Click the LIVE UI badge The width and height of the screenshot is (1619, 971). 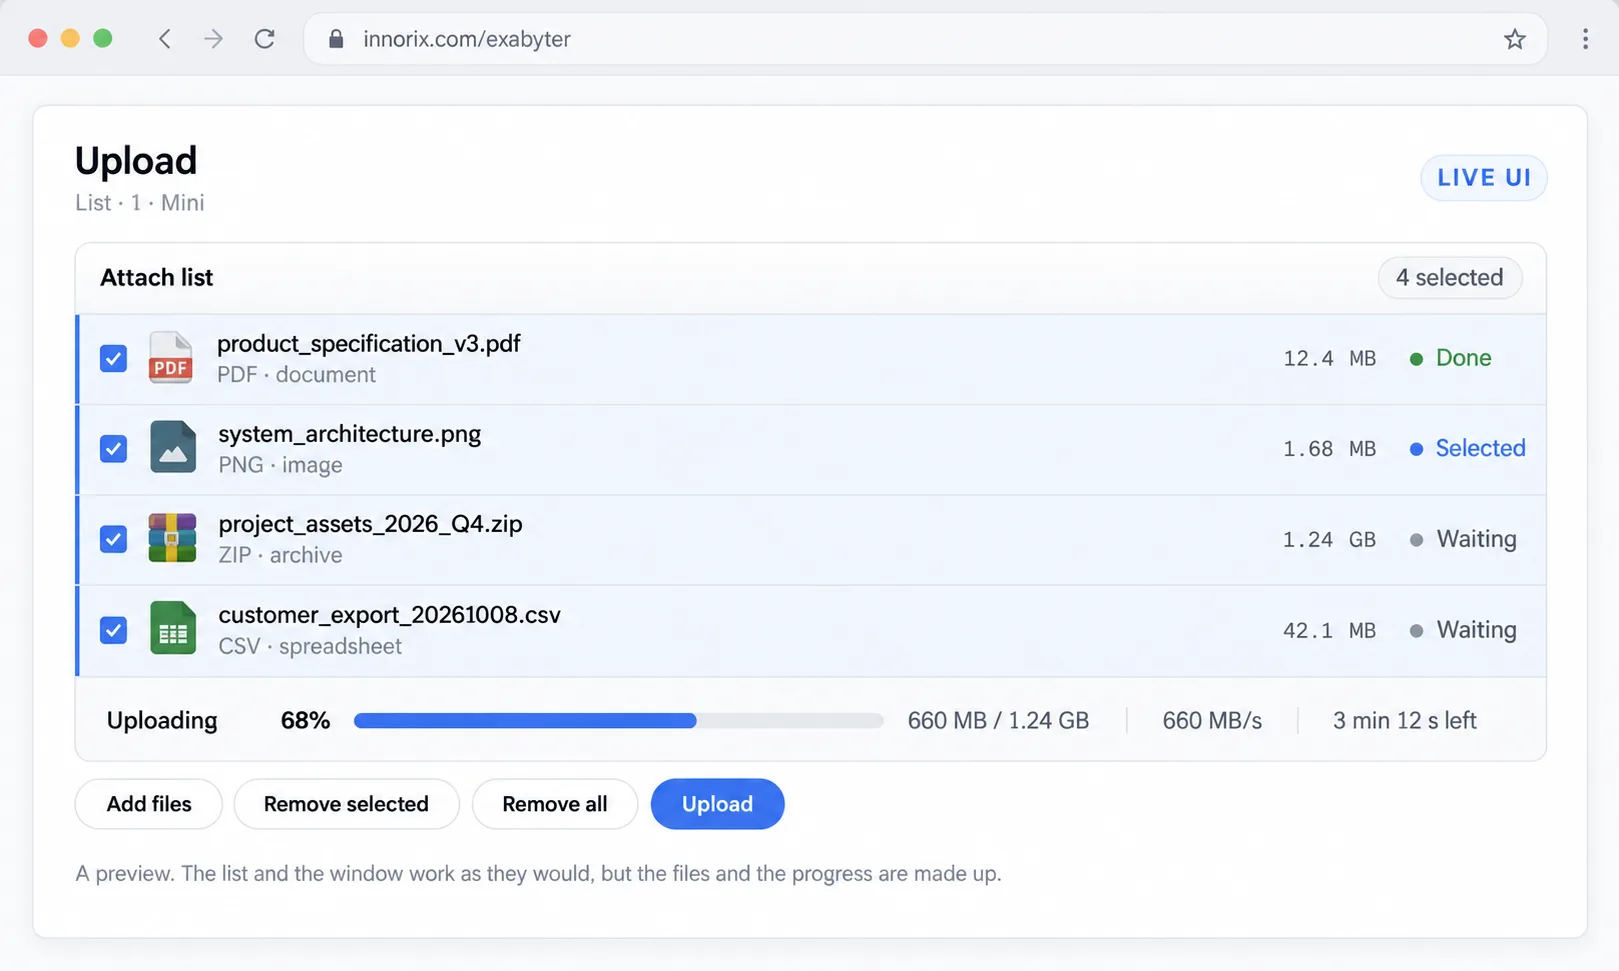click(1484, 178)
